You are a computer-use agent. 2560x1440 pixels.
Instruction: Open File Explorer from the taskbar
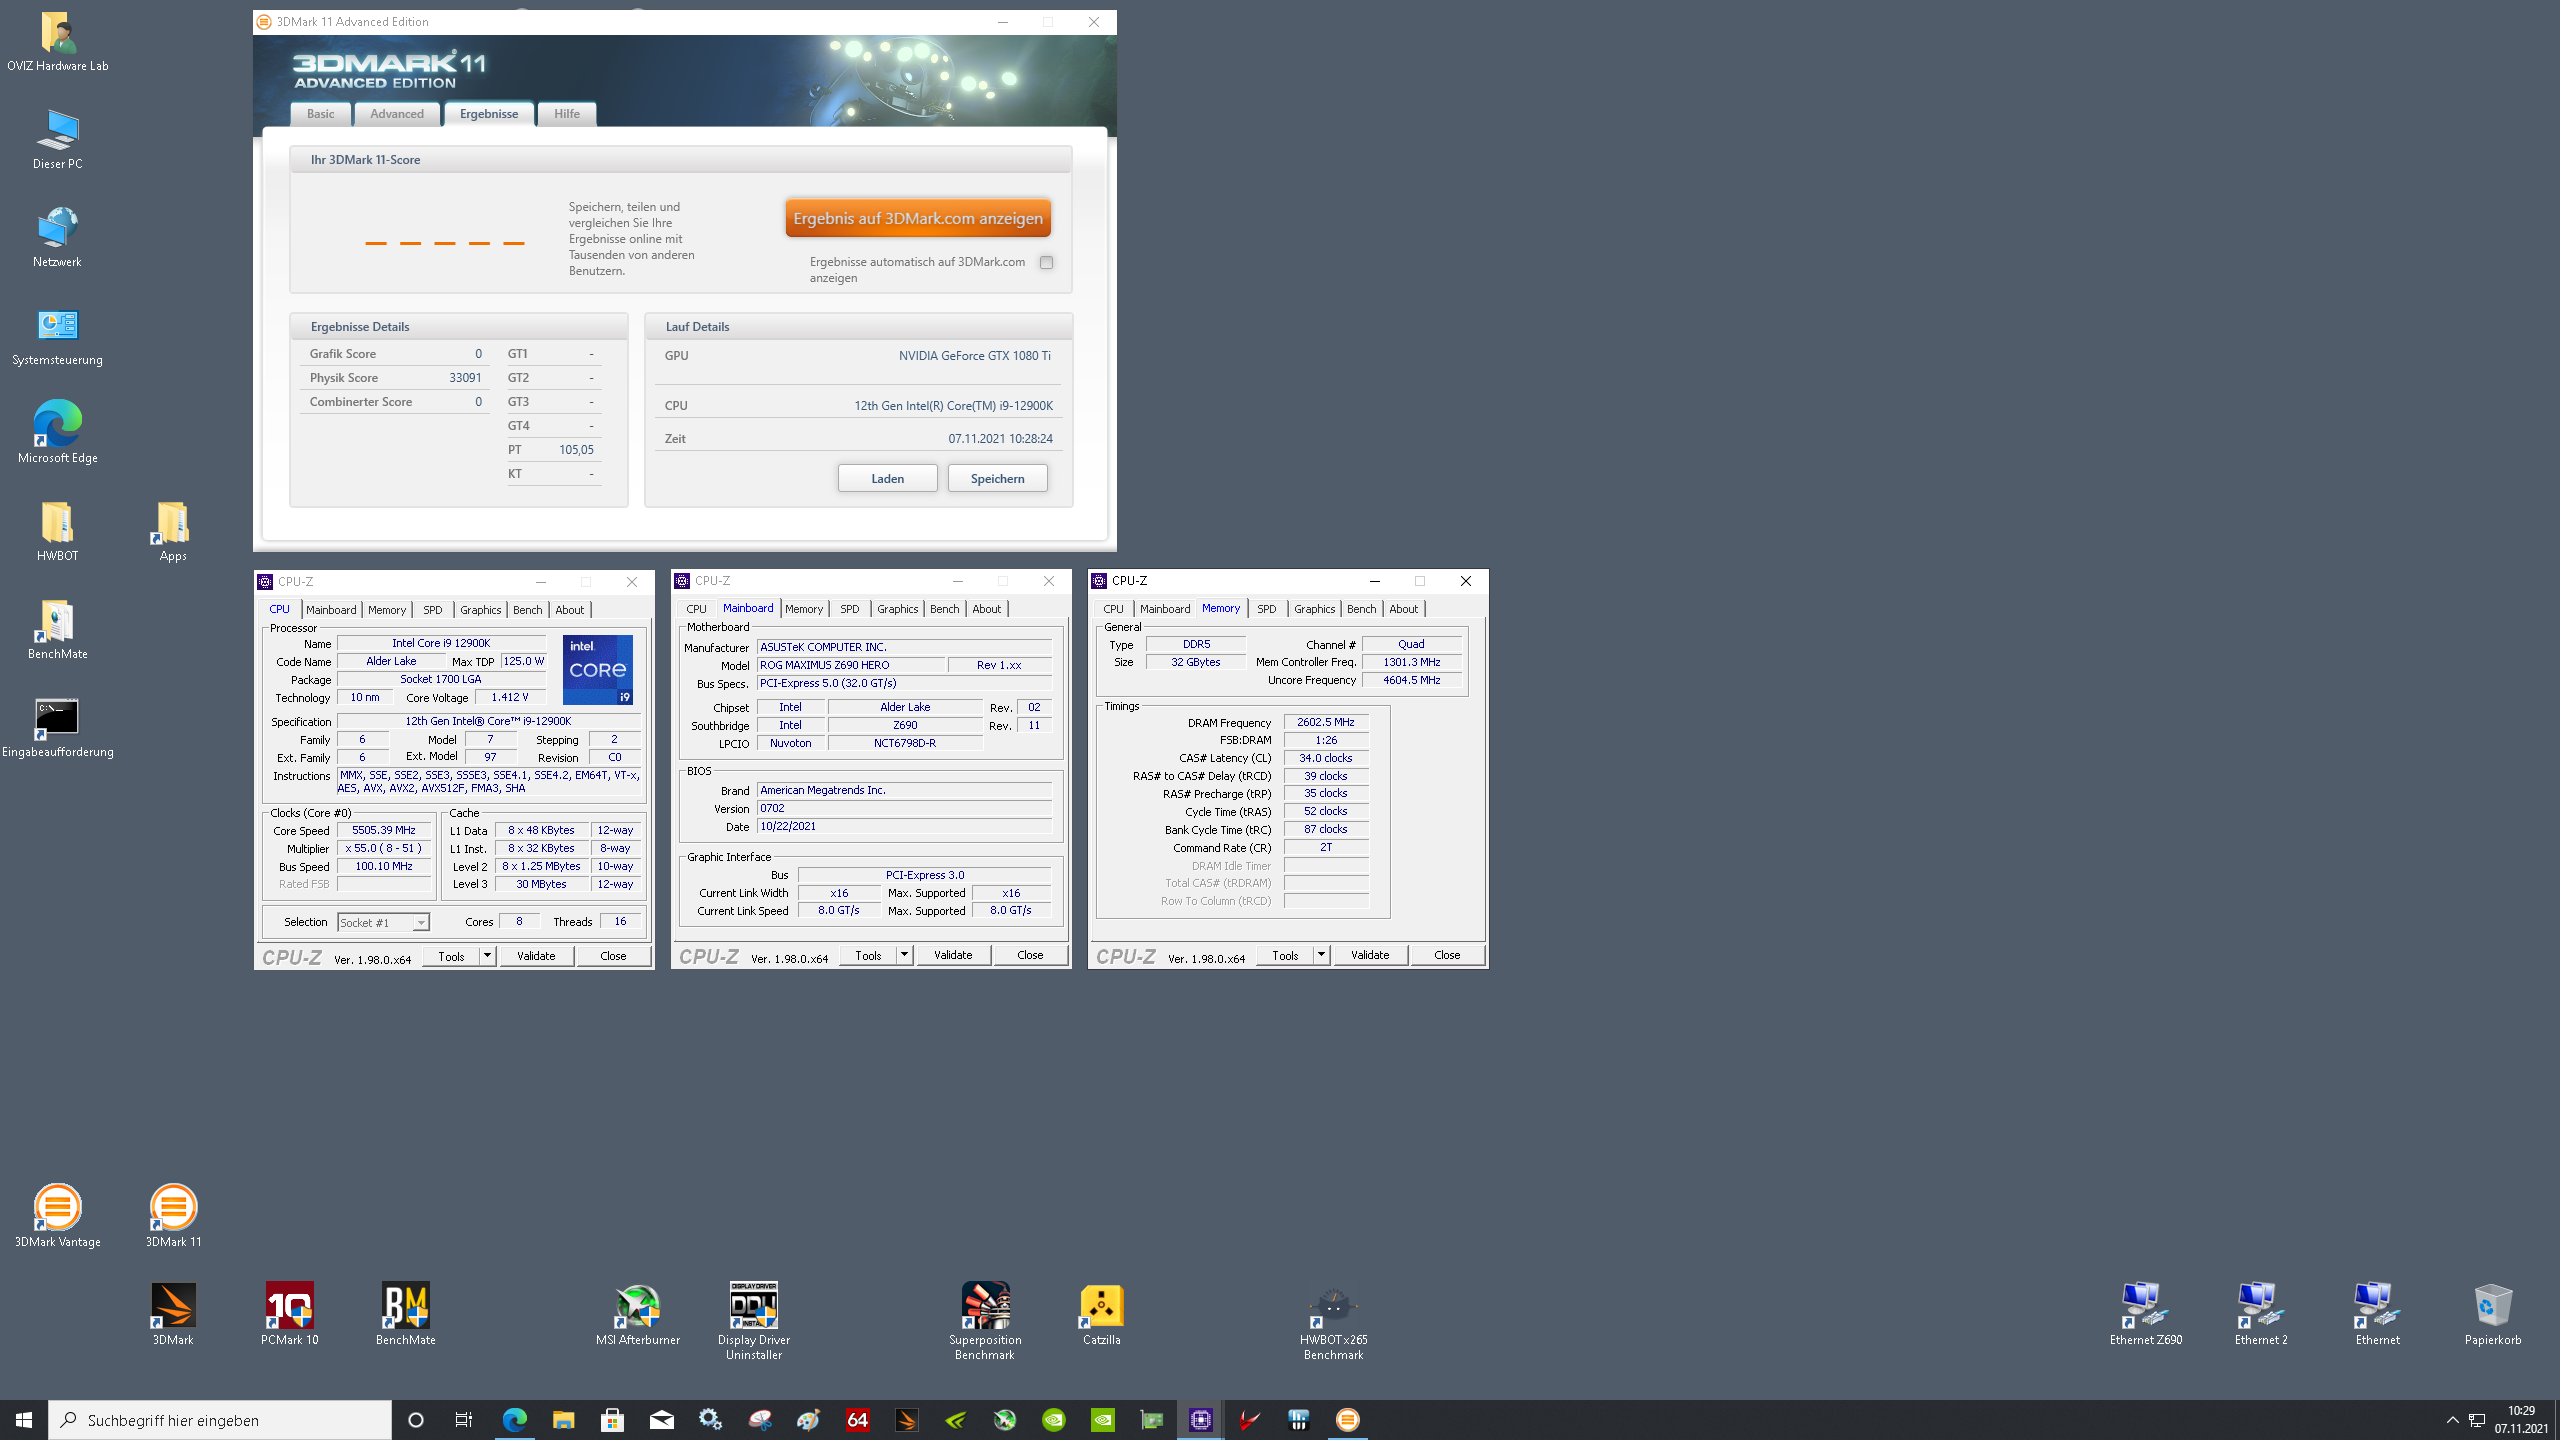coord(563,1420)
